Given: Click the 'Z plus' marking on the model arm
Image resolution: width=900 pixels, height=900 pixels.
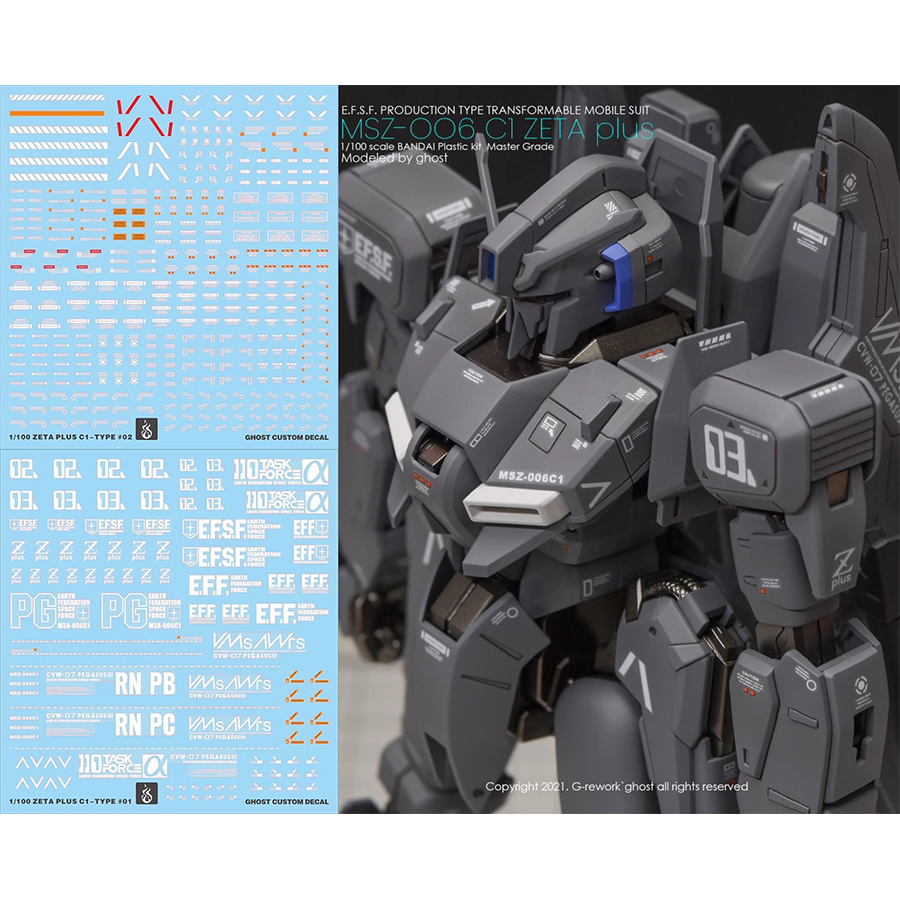Looking at the screenshot, I should [x=843, y=569].
